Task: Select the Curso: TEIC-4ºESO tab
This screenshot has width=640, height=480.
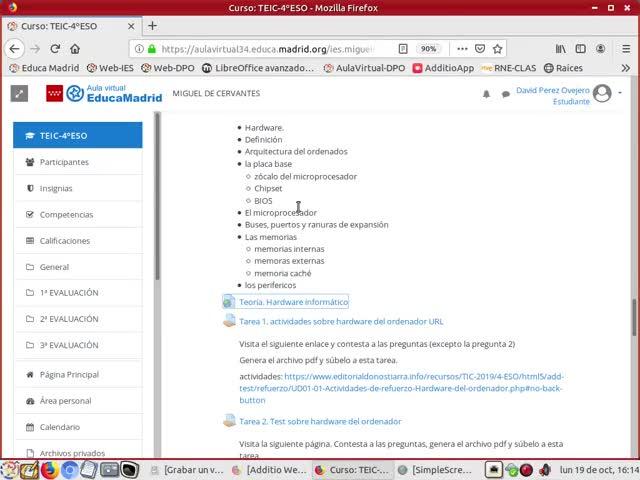Action: 71,26
